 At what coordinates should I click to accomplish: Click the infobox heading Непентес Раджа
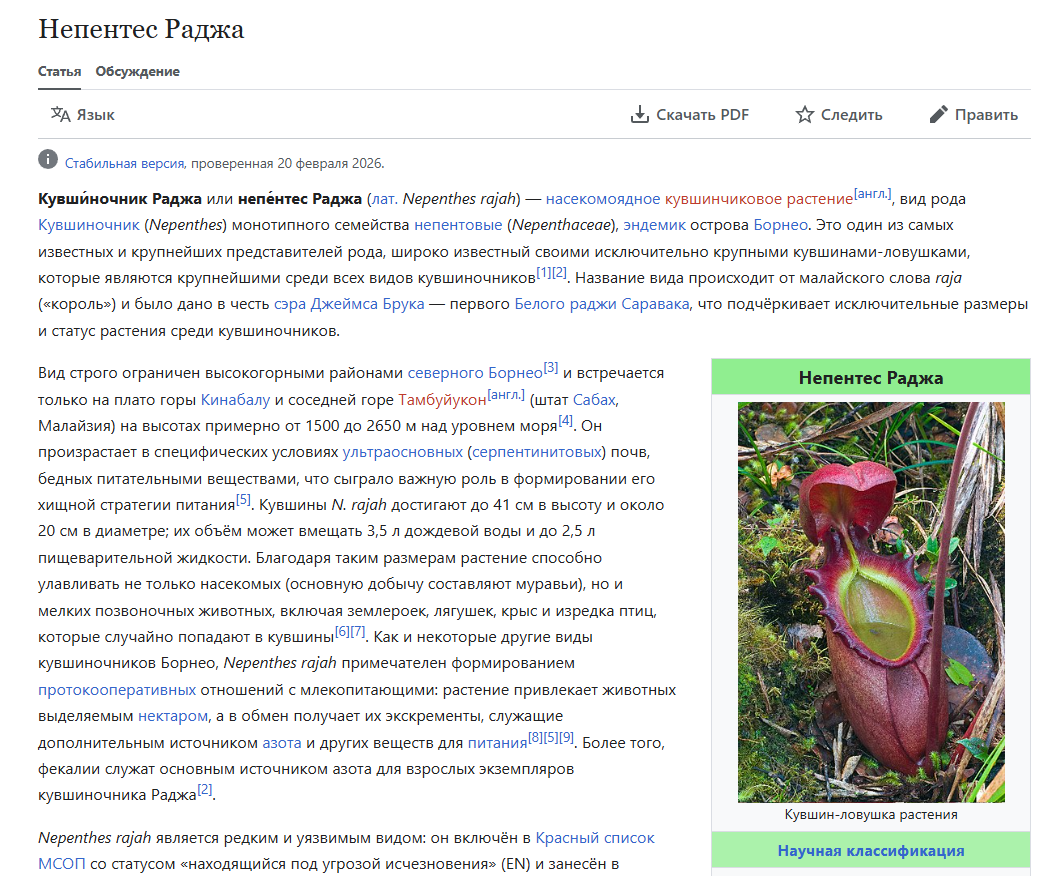[871, 378]
